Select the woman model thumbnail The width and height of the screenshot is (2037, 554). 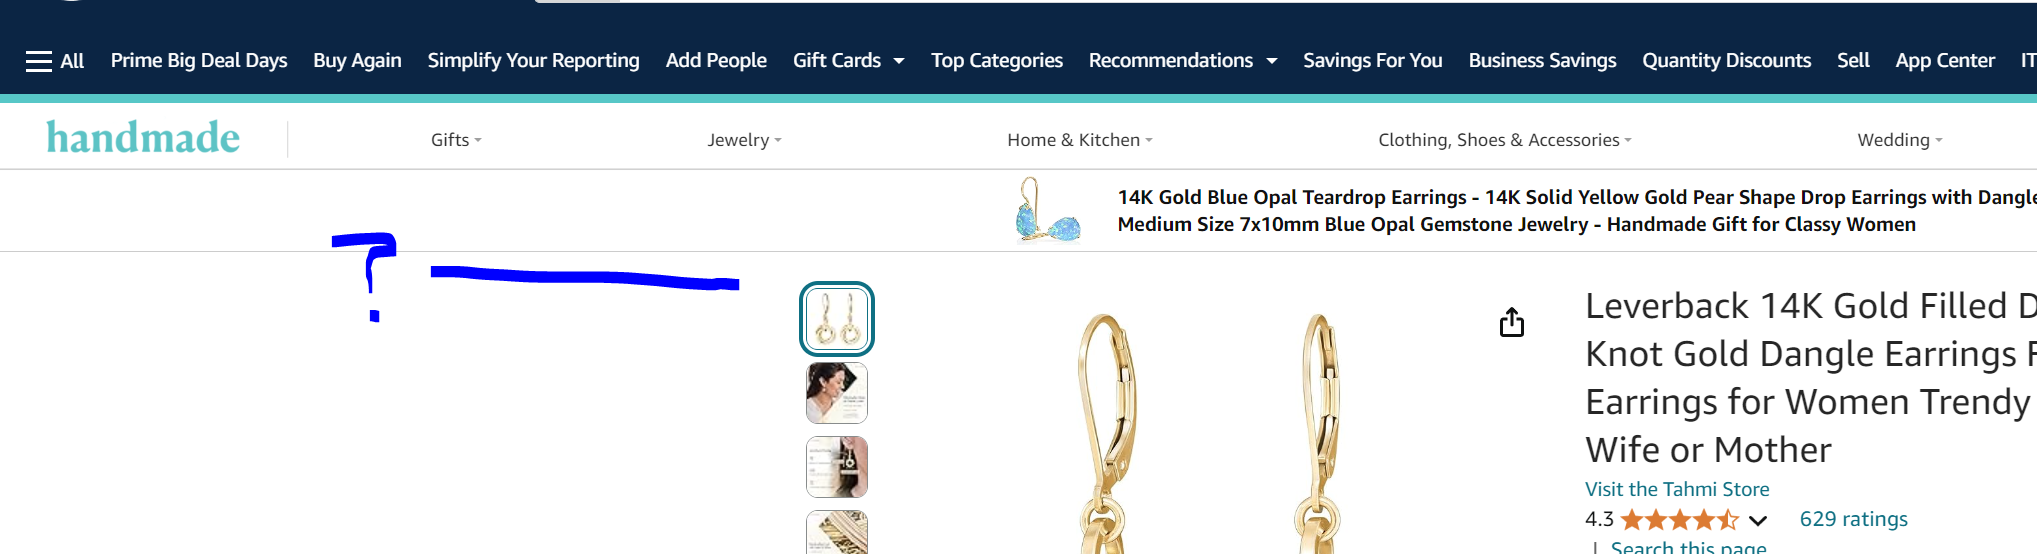(837, 393)
